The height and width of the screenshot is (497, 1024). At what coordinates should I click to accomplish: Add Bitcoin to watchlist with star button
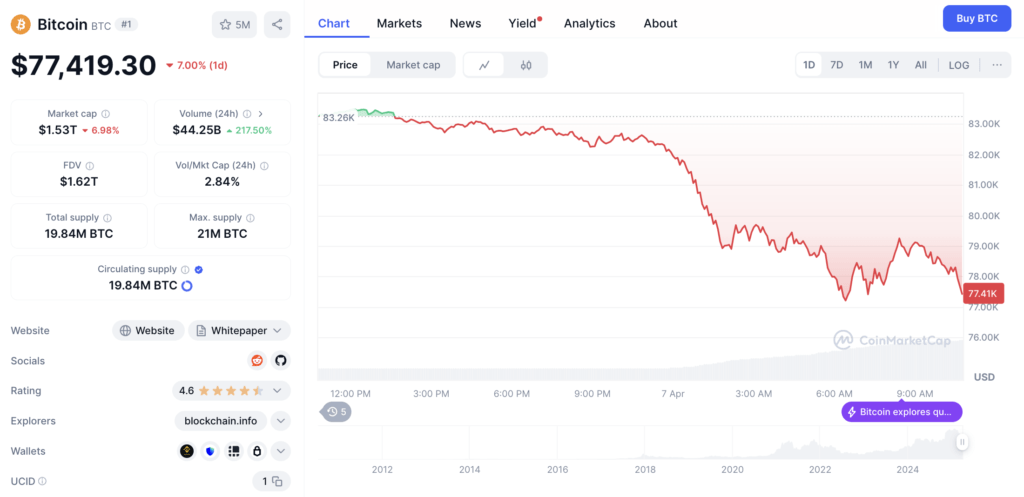pyautogui.click(x=234, y=25)
